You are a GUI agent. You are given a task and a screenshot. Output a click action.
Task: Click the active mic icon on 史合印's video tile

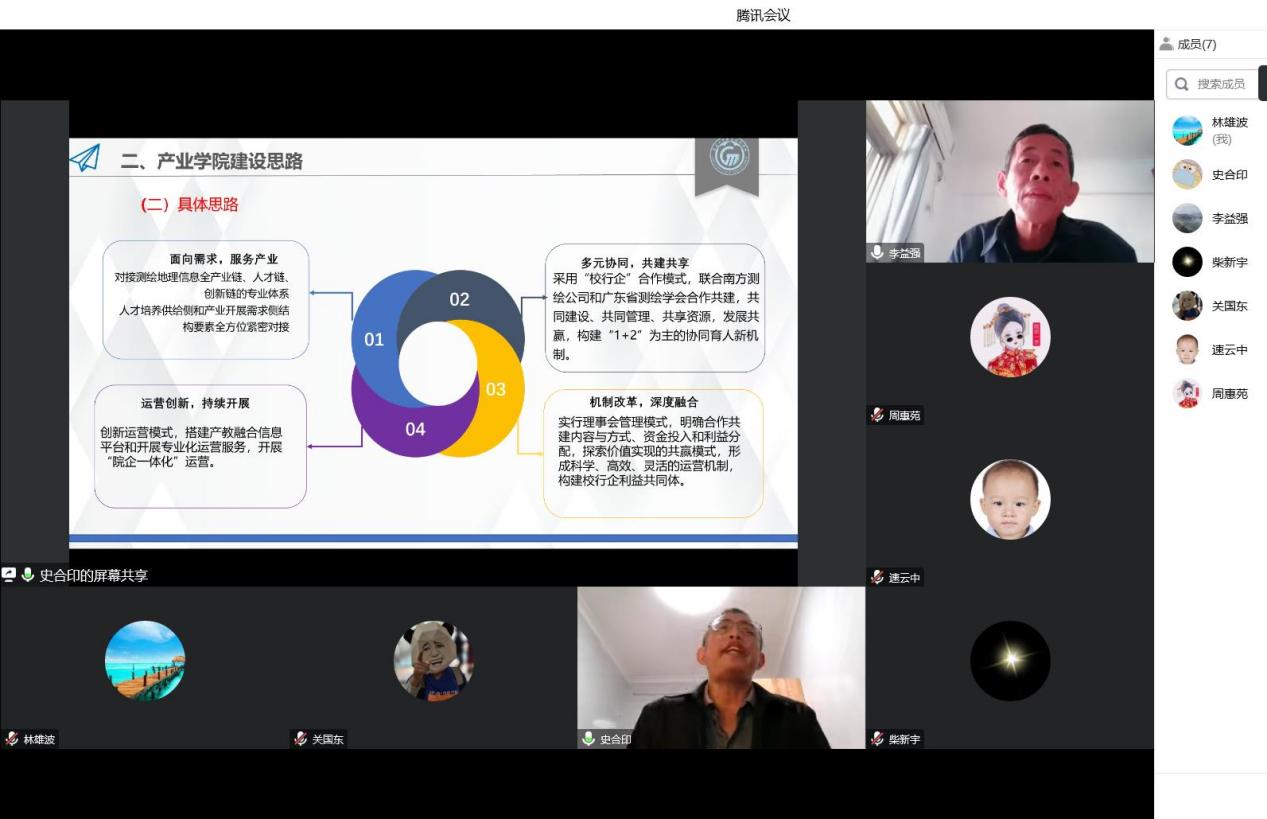pyautogui.click(x=589, y=739)
